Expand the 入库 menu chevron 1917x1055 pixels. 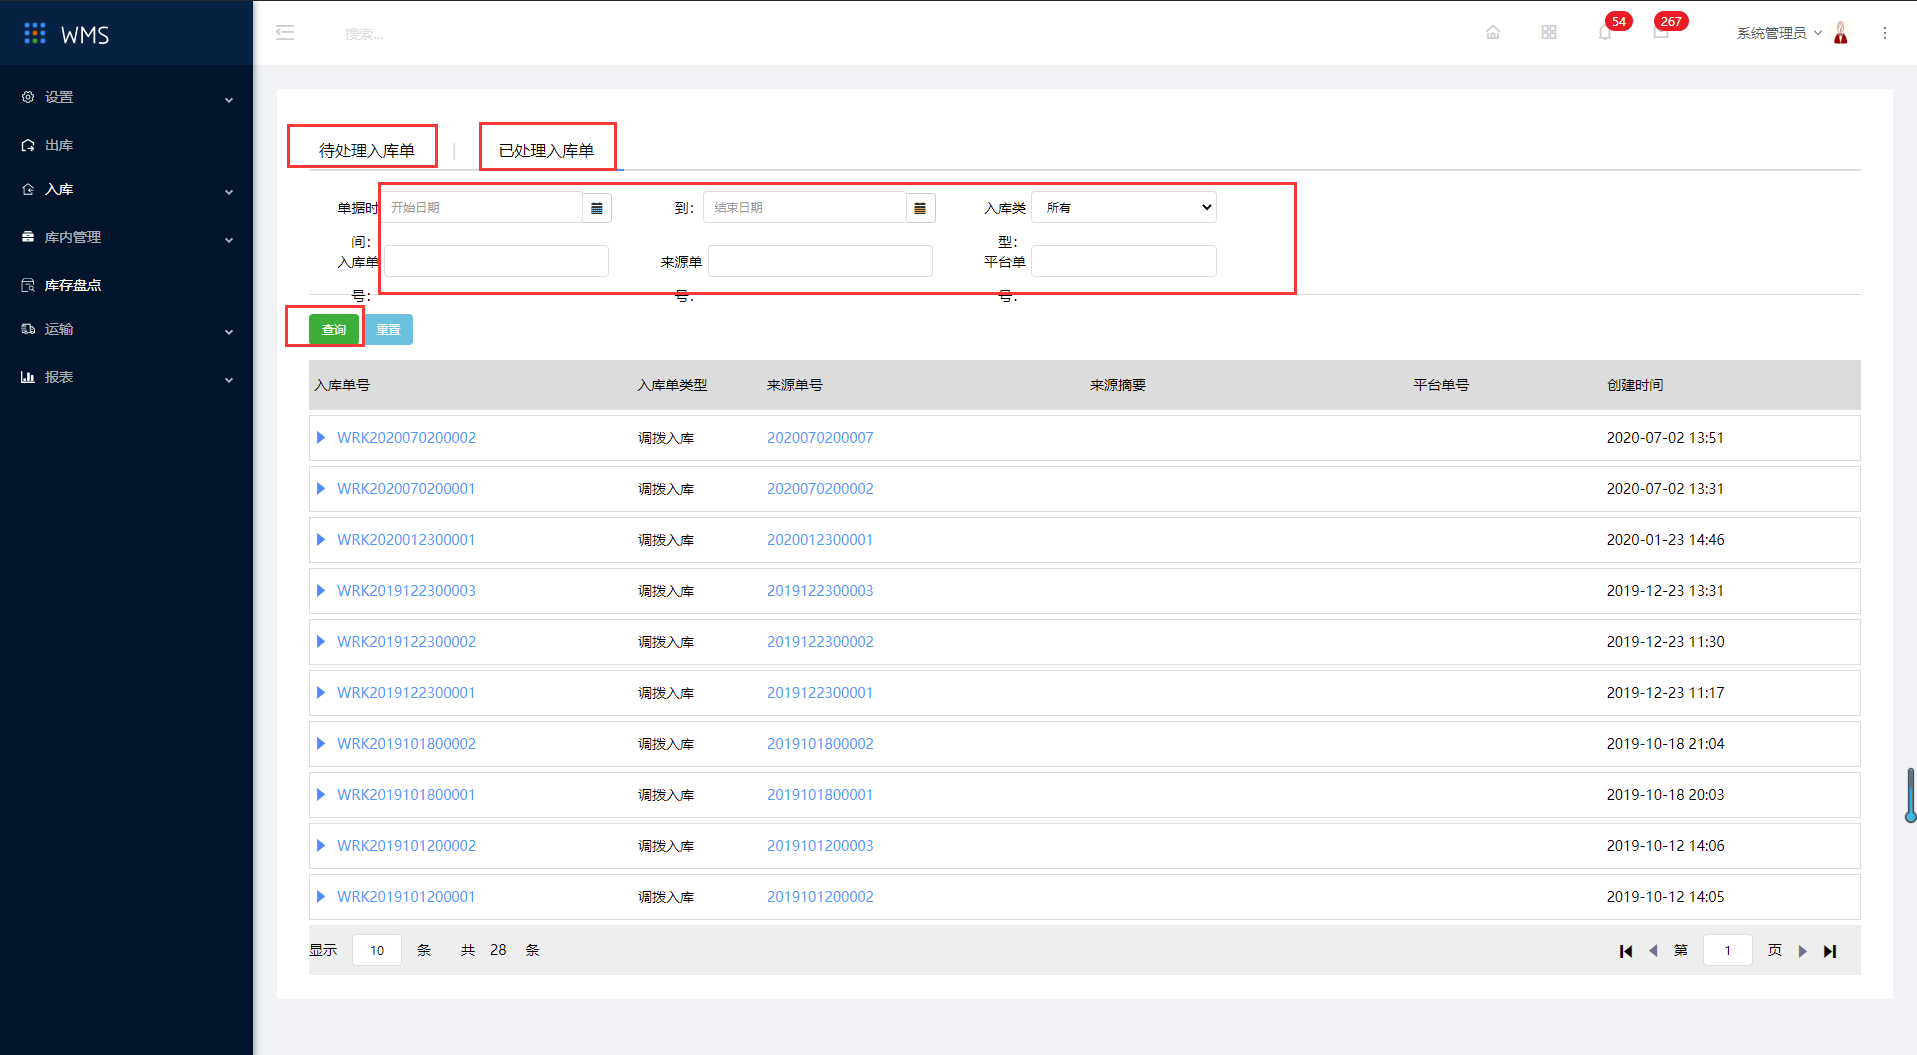pos(229,192)
